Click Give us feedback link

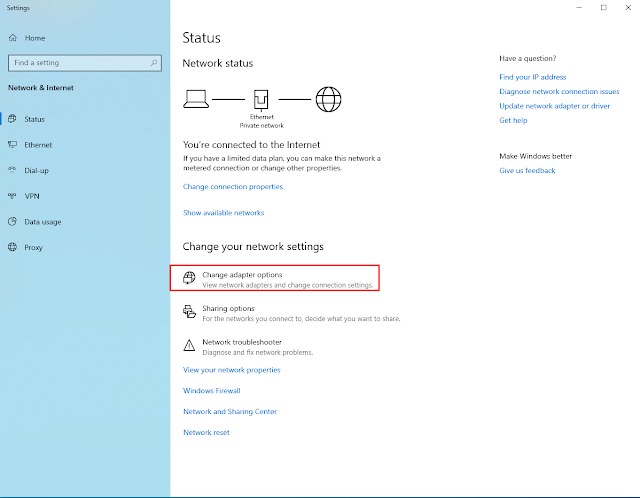pyautogui.click(x=527, y=171)
